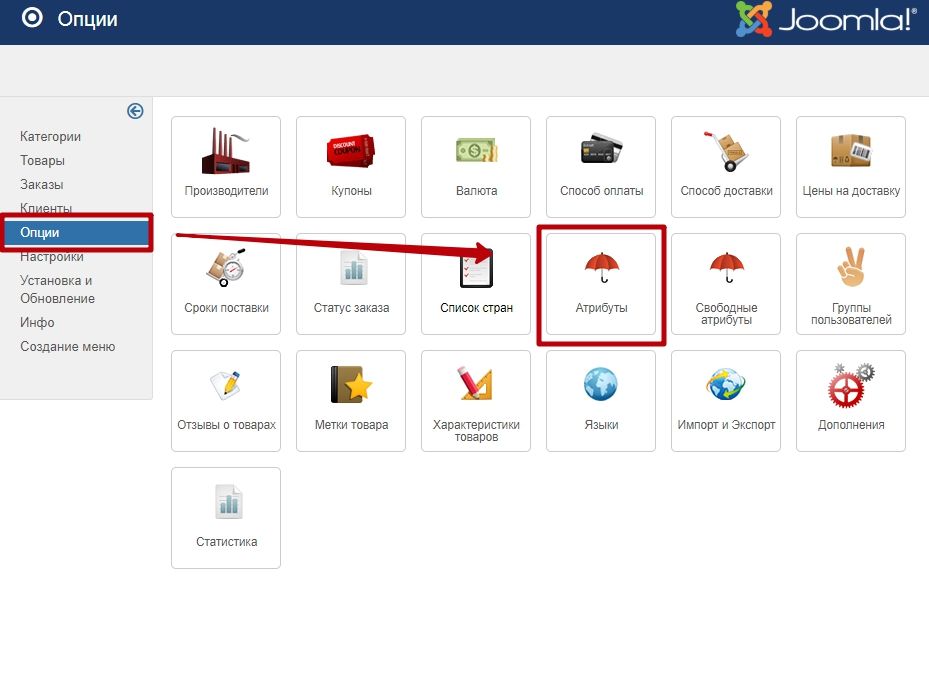Viewport: 929px width, 693px height.
Task: Click the Цены на доставку label
Action: [x=851, y=191]
